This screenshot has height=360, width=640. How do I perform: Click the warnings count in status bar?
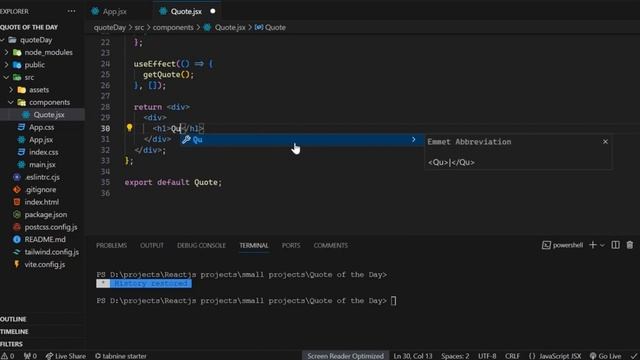[x=7, y=356]
